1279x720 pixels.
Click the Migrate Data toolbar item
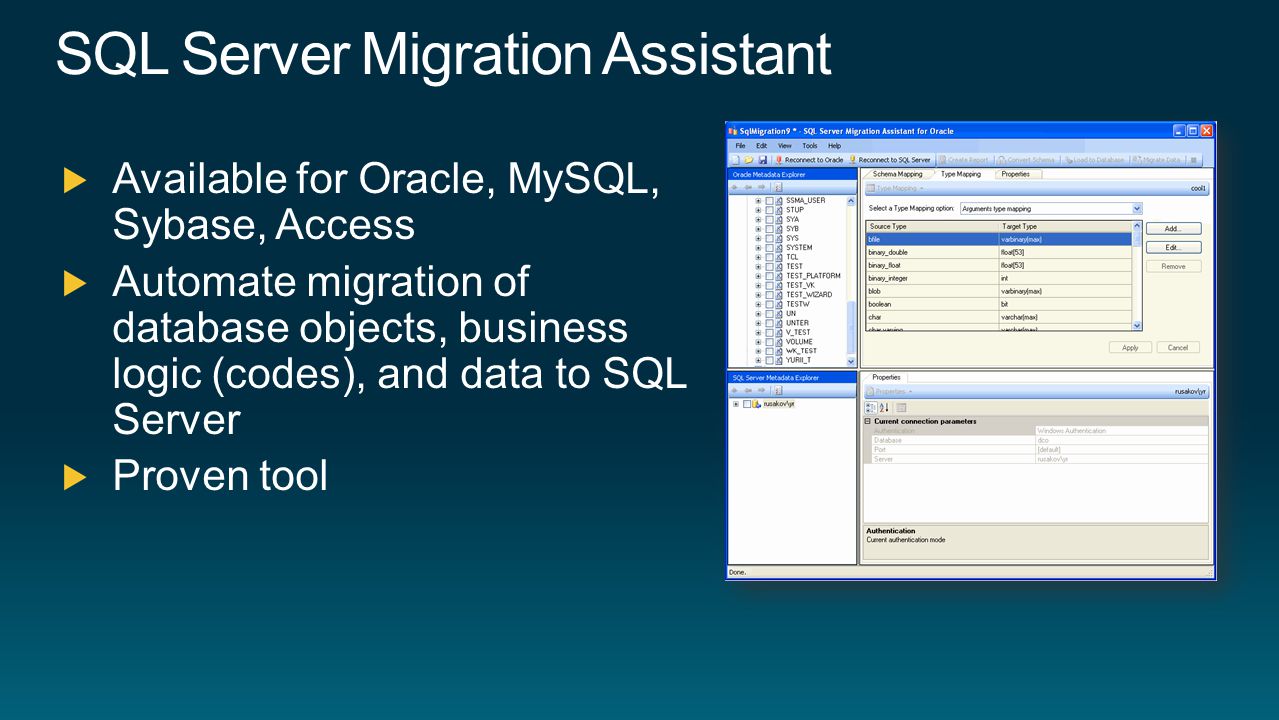tap(1156, 160)
